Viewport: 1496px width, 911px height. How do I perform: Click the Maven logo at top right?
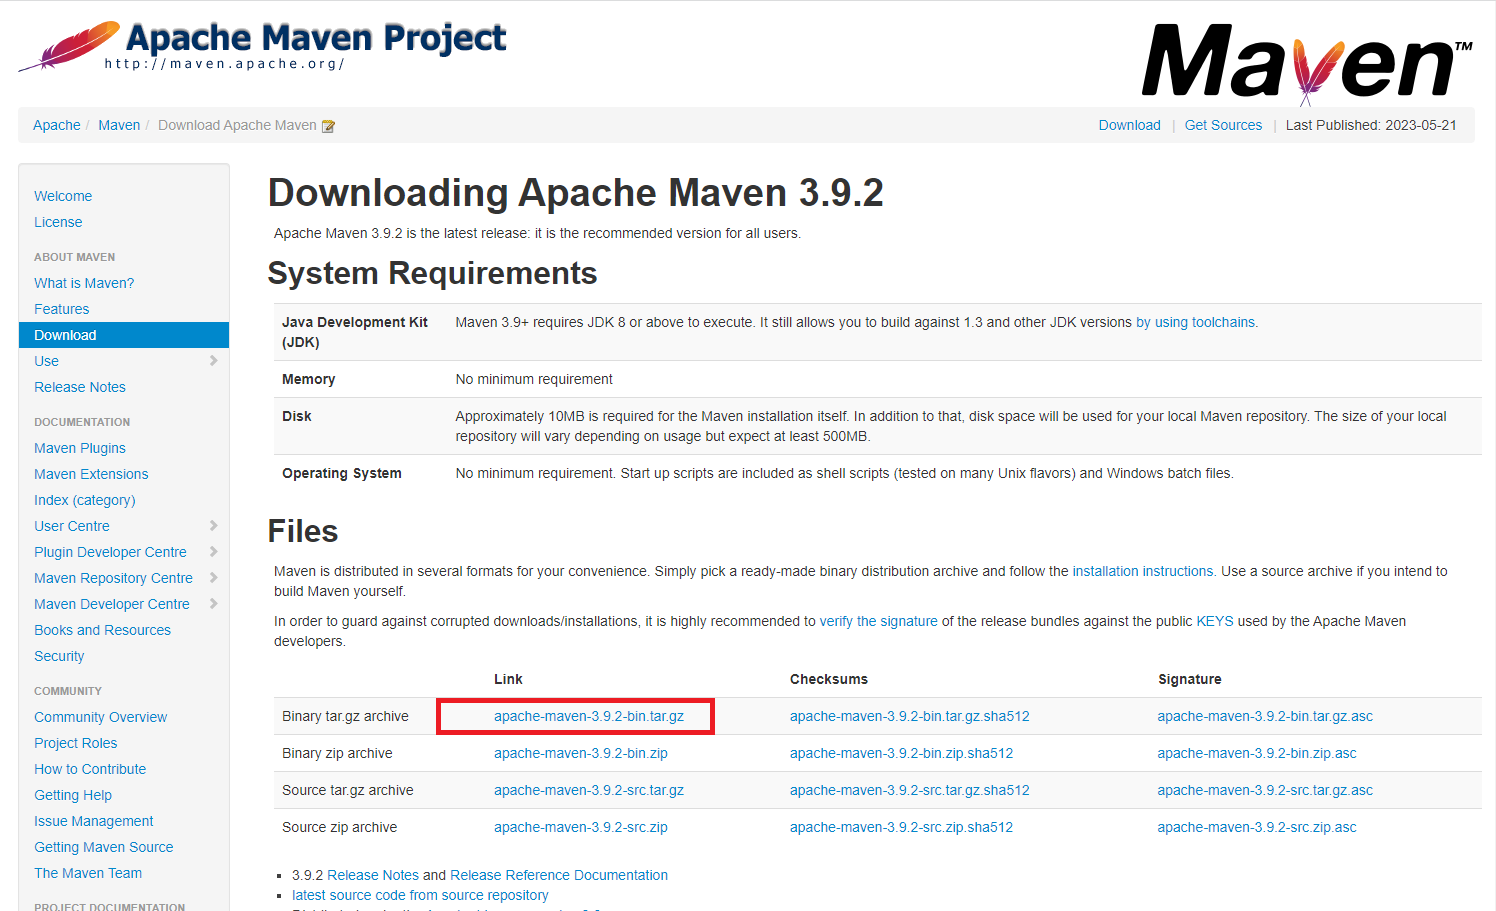pyautogui.click(x=1307, y=63)
